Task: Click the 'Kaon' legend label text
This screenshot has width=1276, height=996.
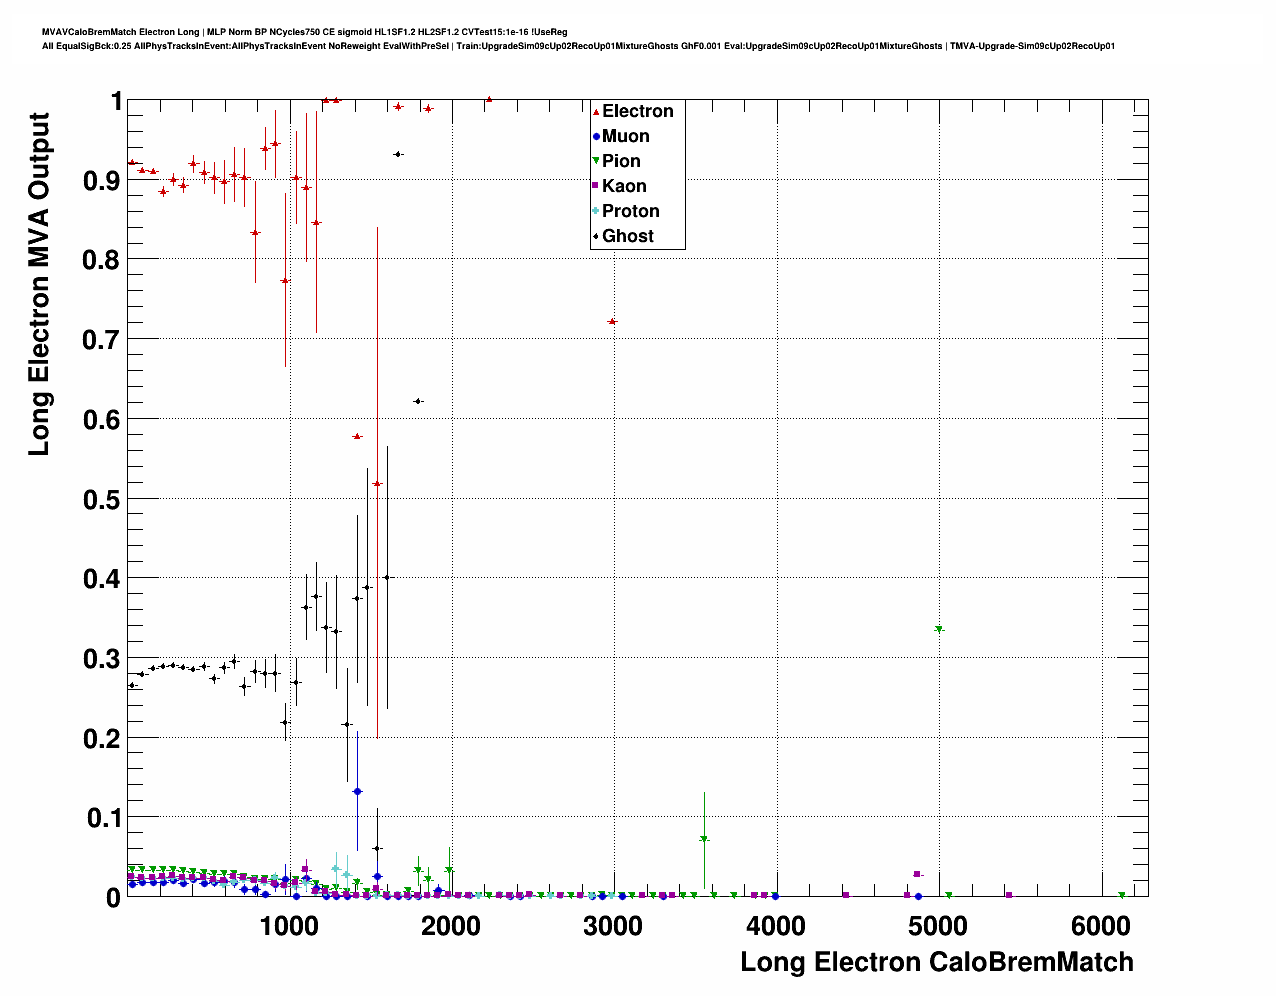Action: (624, 186)
